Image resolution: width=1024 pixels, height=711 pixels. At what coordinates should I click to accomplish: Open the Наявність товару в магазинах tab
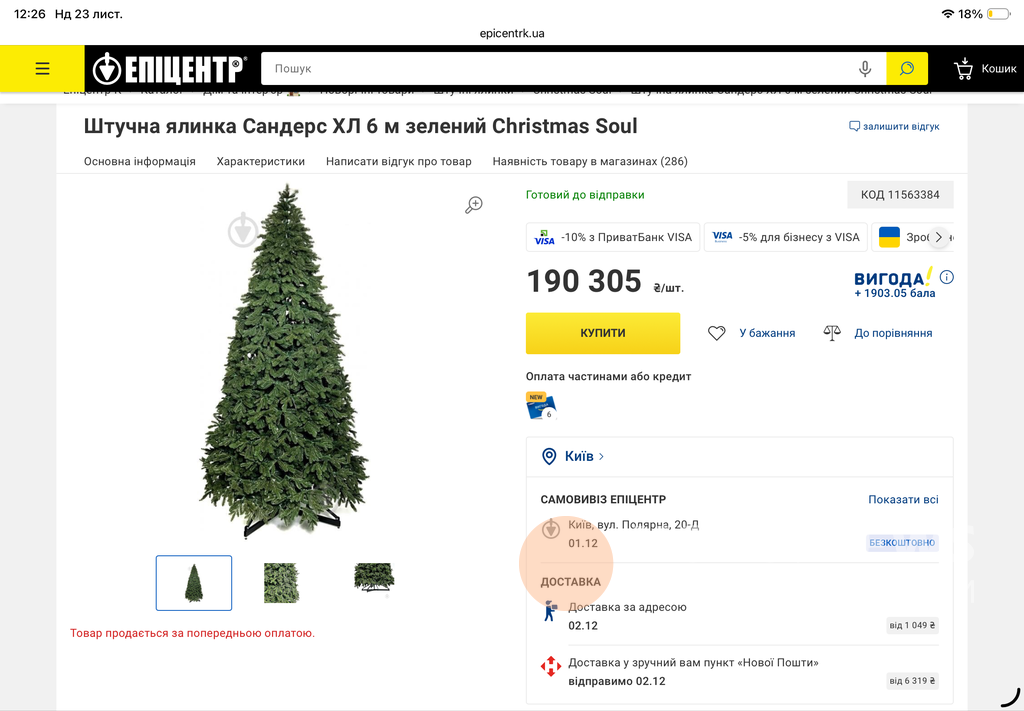click(x=590, y=161)
